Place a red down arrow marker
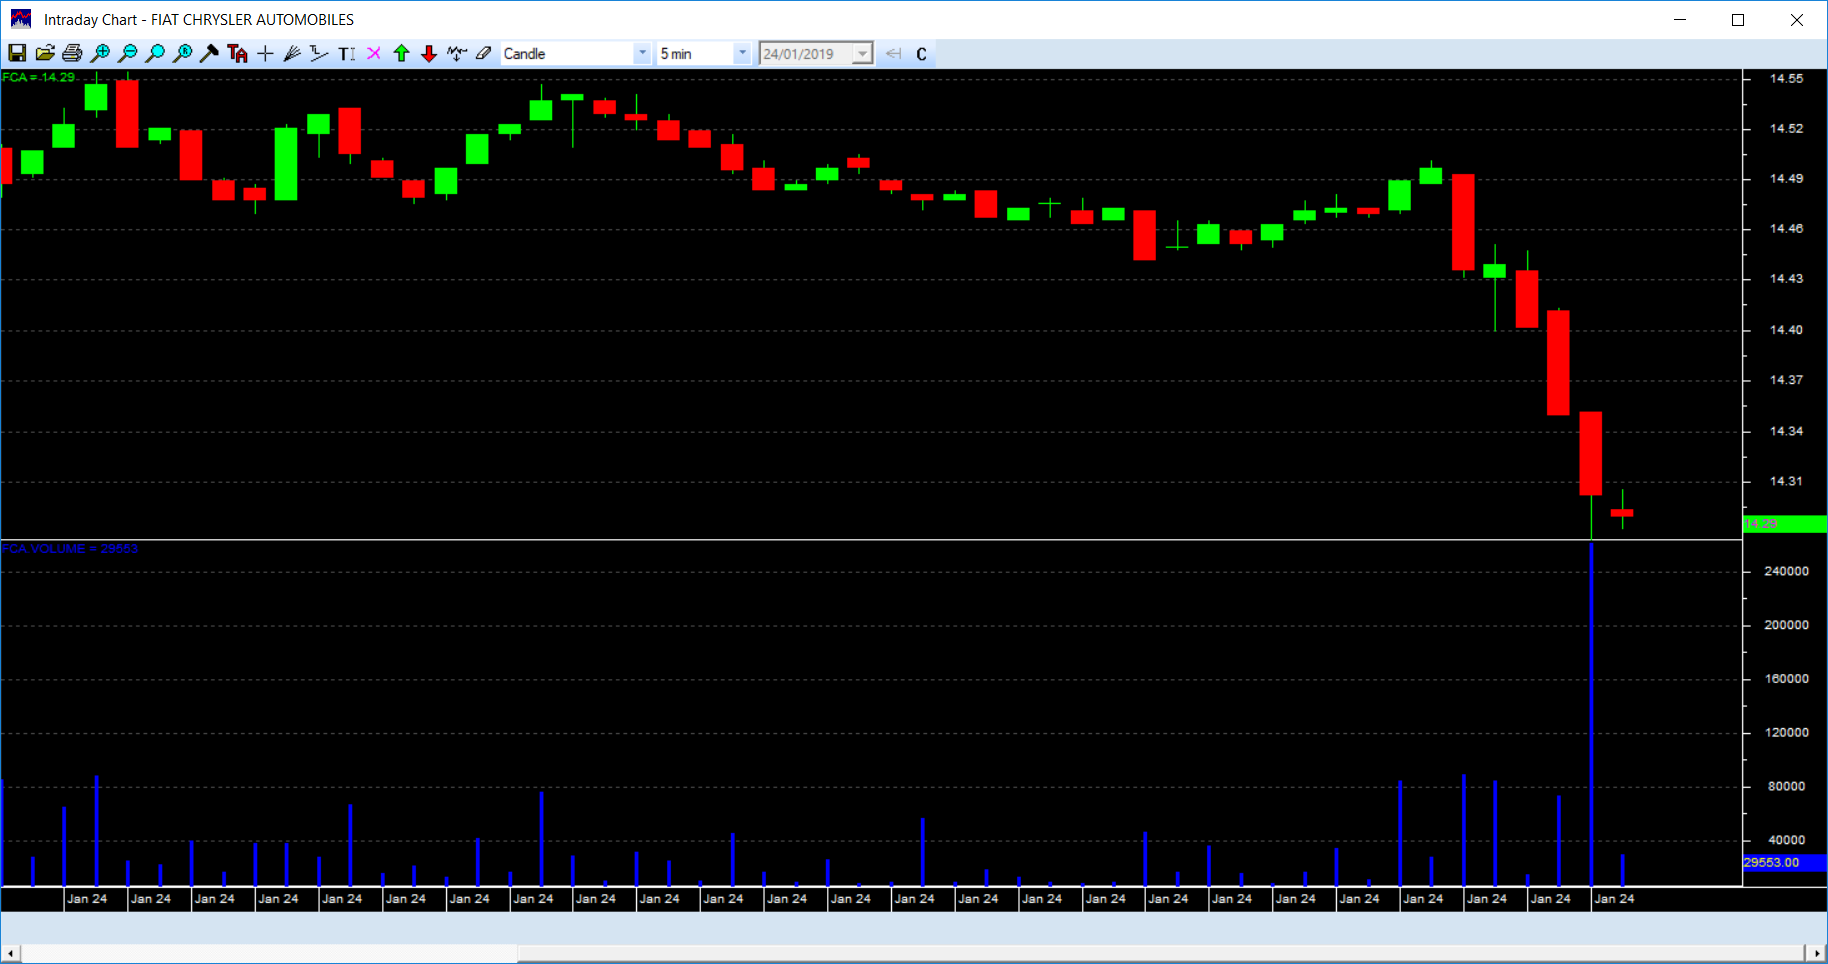Image resolution: width=1828 pixels, height=964 pixels. 429,53
